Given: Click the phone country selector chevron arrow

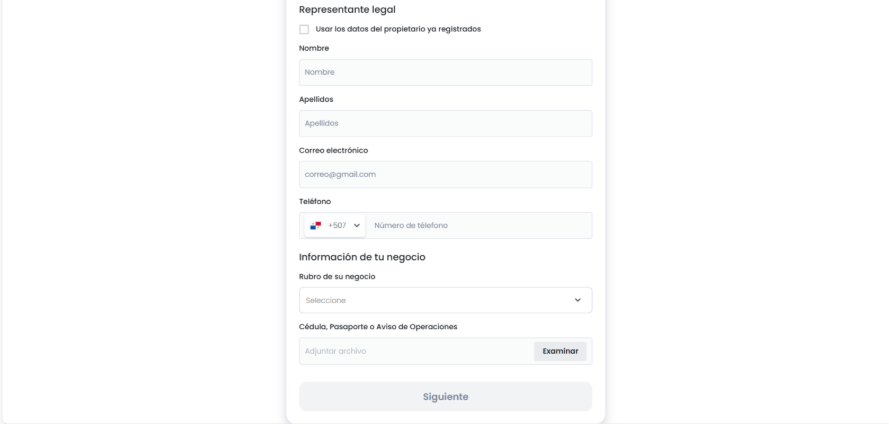Looking at the screenshot, I should 357,226.
